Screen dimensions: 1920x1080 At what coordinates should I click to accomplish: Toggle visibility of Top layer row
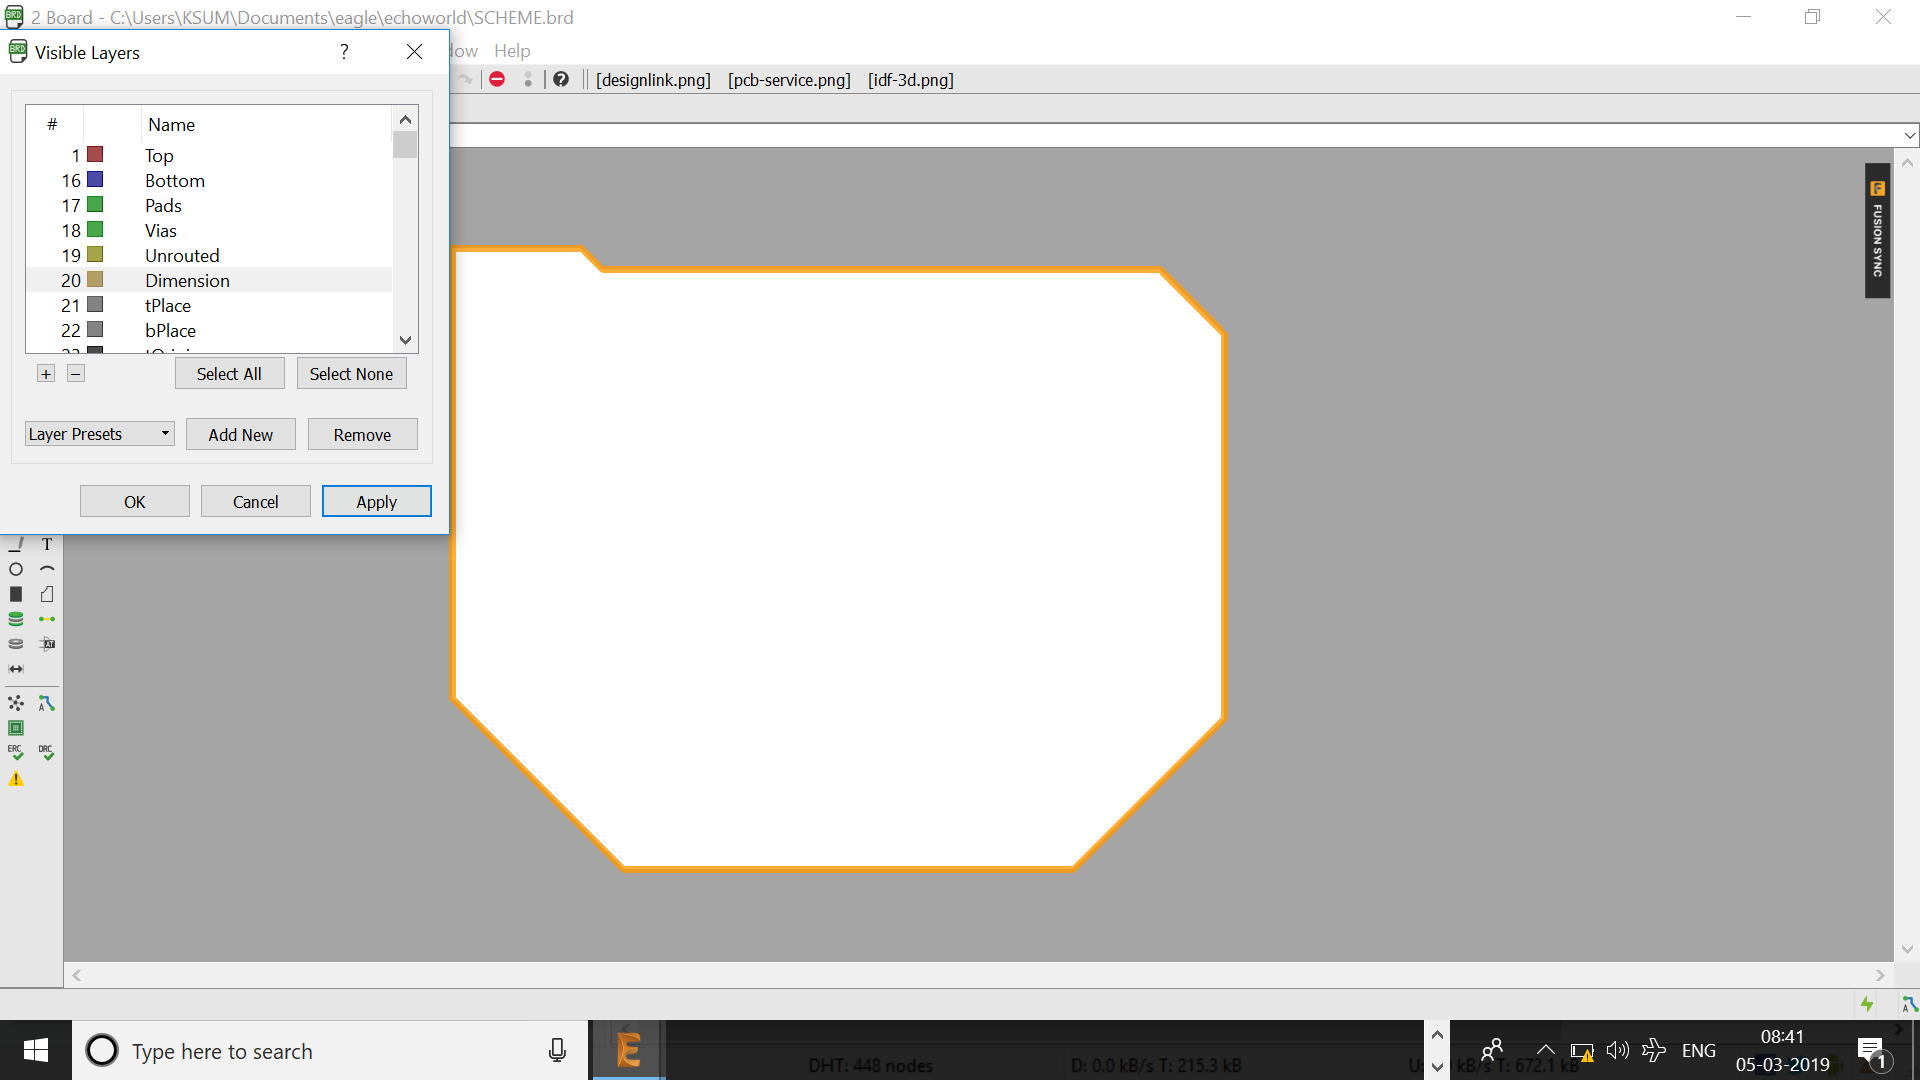point(160,156)
